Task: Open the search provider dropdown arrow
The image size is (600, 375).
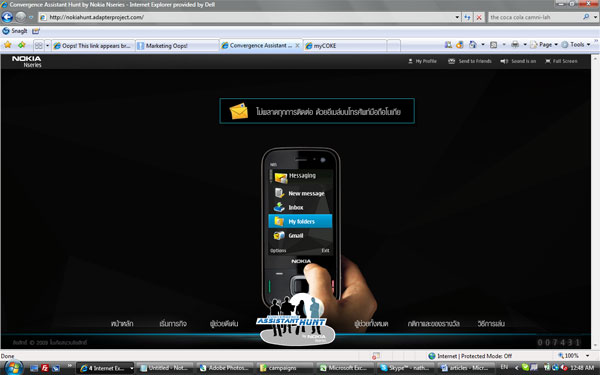Action: tap(595, 17)
